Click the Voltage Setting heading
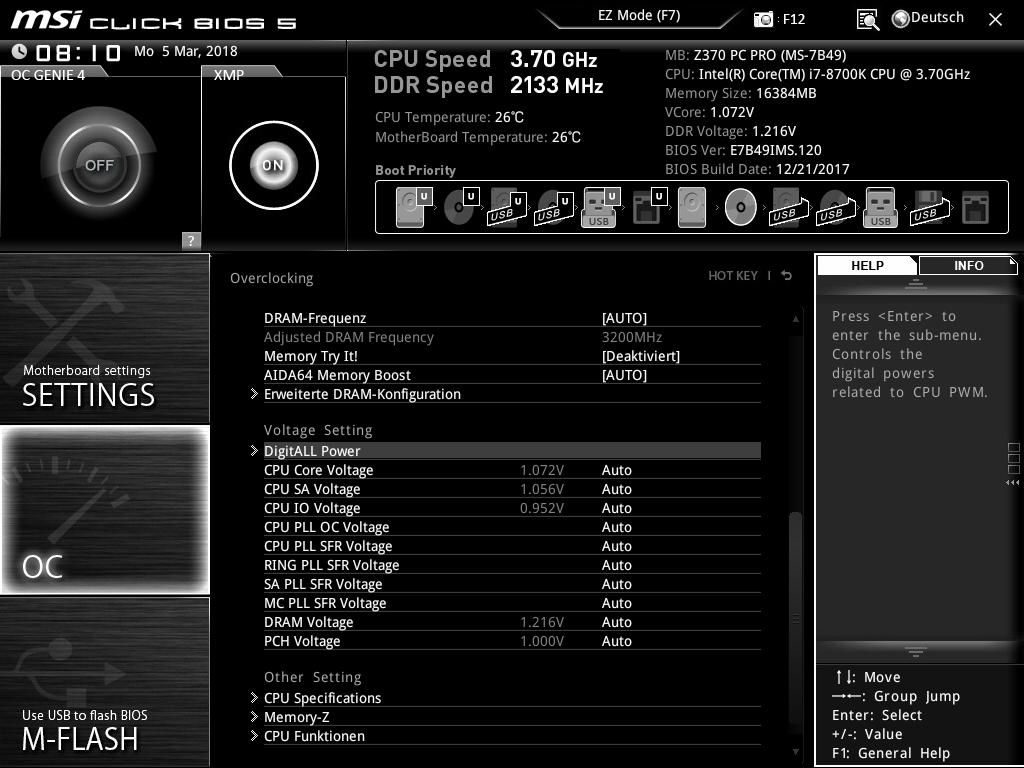The height and width of the screenshot is (768, 1024). tap(318, 430)
